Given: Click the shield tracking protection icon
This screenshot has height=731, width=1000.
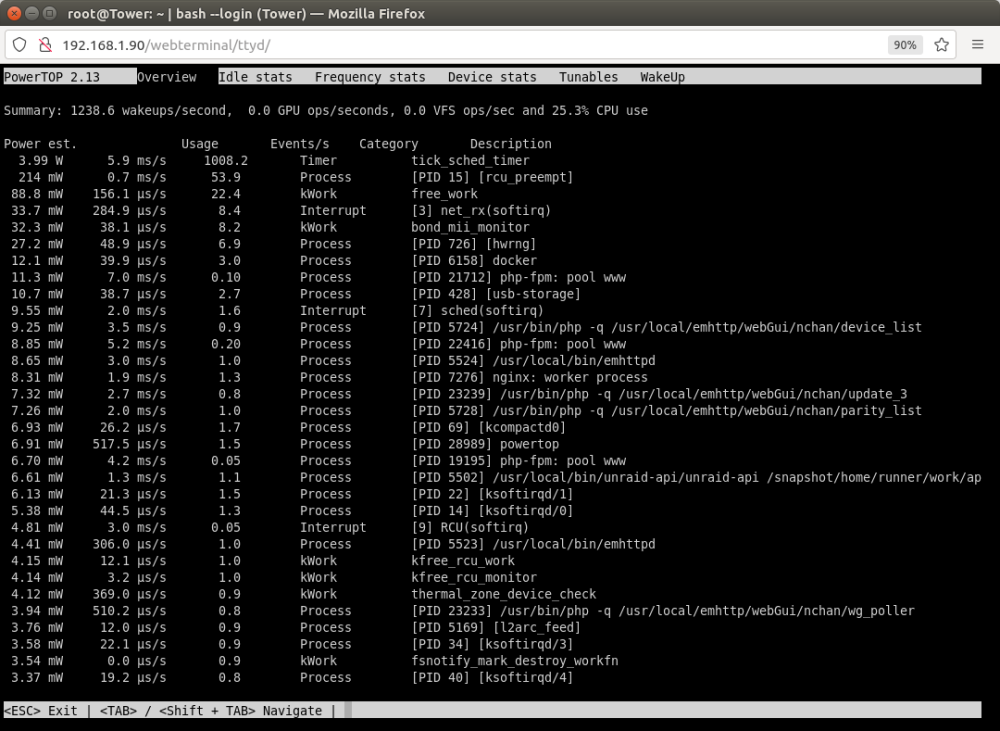Looking at the screenshot, I should (x=20, y=45).
